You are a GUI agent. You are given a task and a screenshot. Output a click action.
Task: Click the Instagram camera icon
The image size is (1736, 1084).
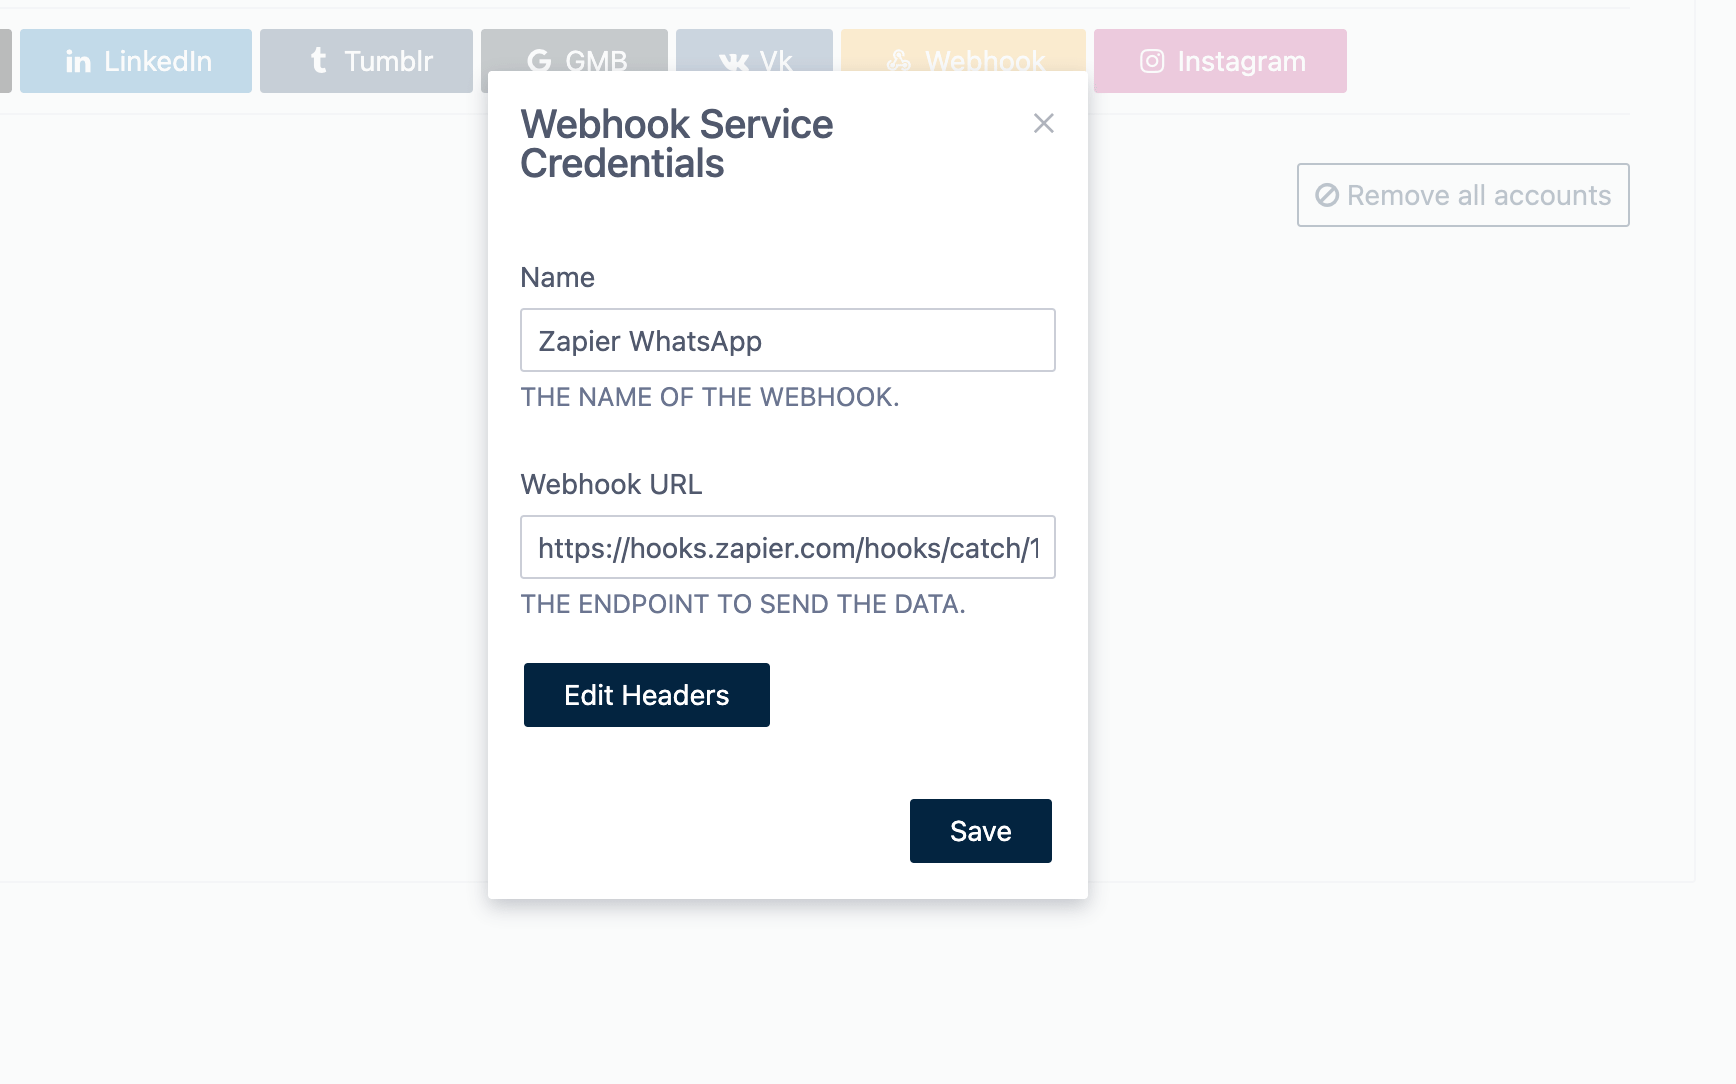(x=1152, y=62)
